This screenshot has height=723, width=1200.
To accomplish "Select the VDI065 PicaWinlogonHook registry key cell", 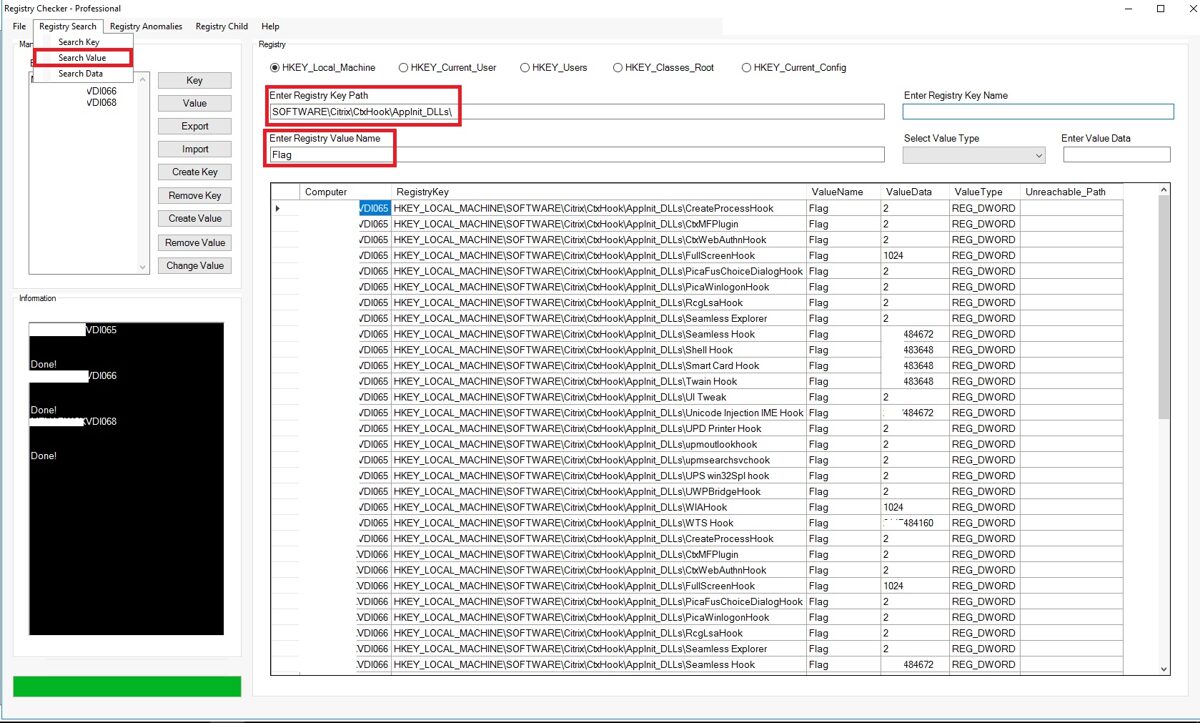I will (x=599, y=287).
